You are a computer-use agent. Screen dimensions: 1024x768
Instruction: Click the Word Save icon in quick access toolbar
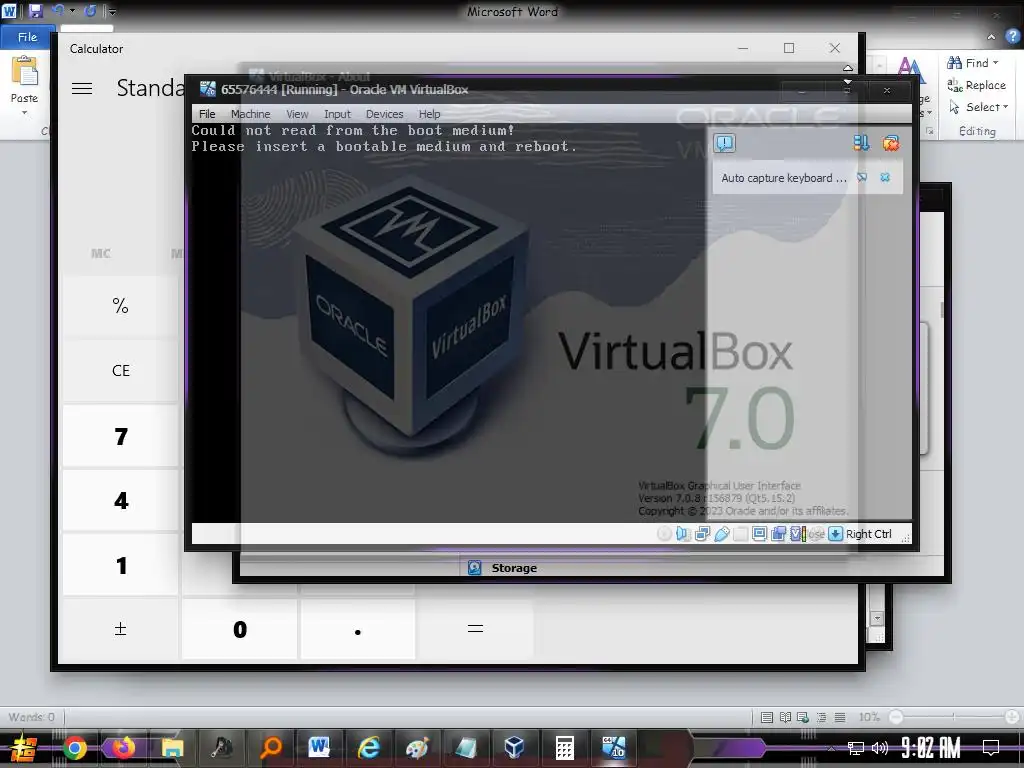click(35, 10)
